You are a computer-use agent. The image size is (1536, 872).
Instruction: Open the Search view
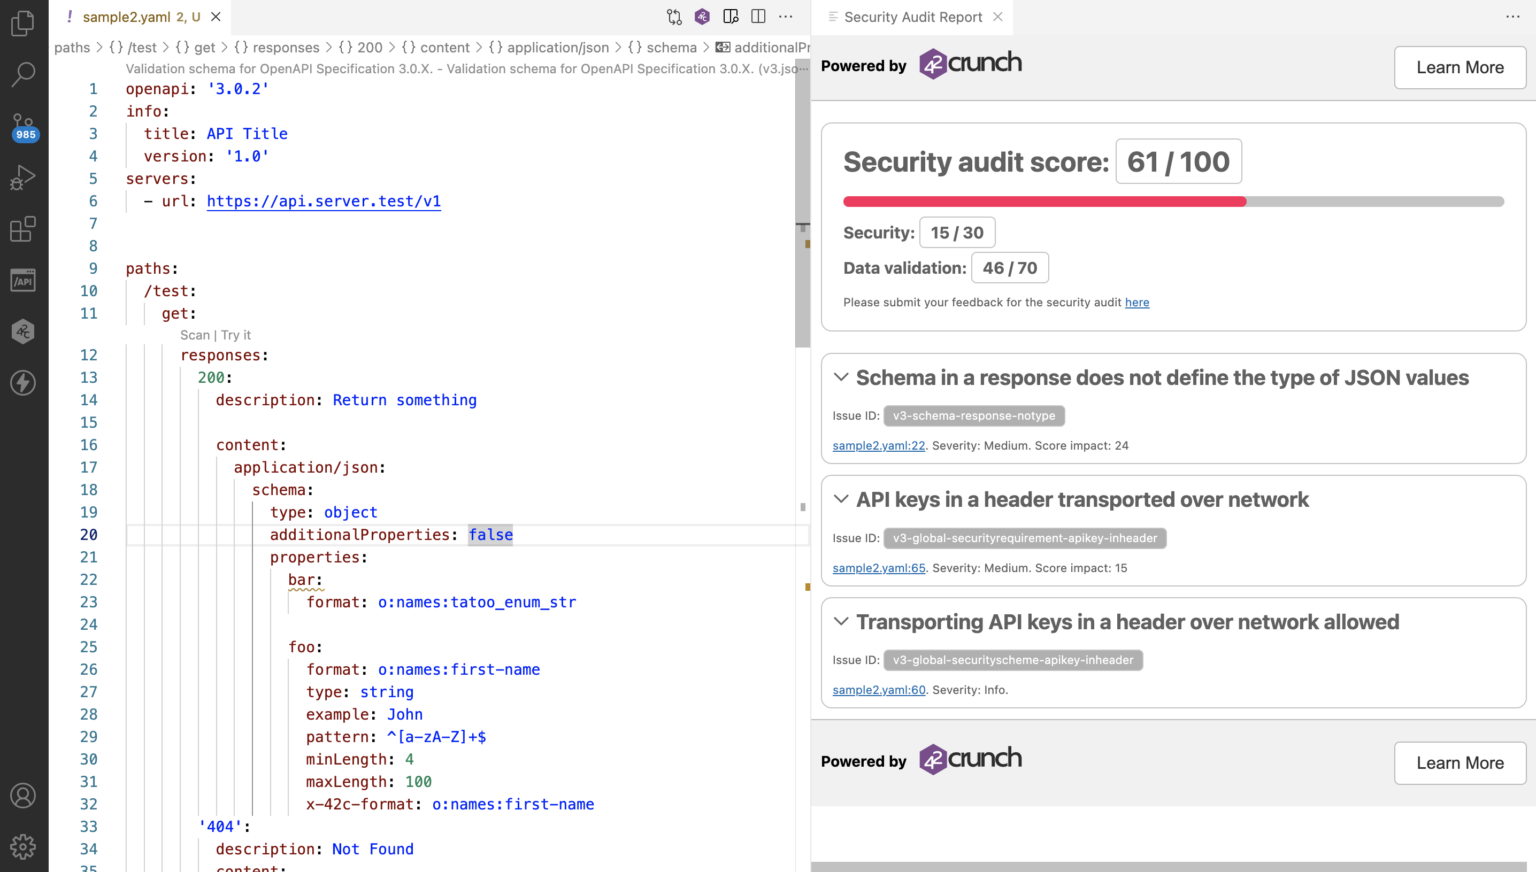pos(23,74)
